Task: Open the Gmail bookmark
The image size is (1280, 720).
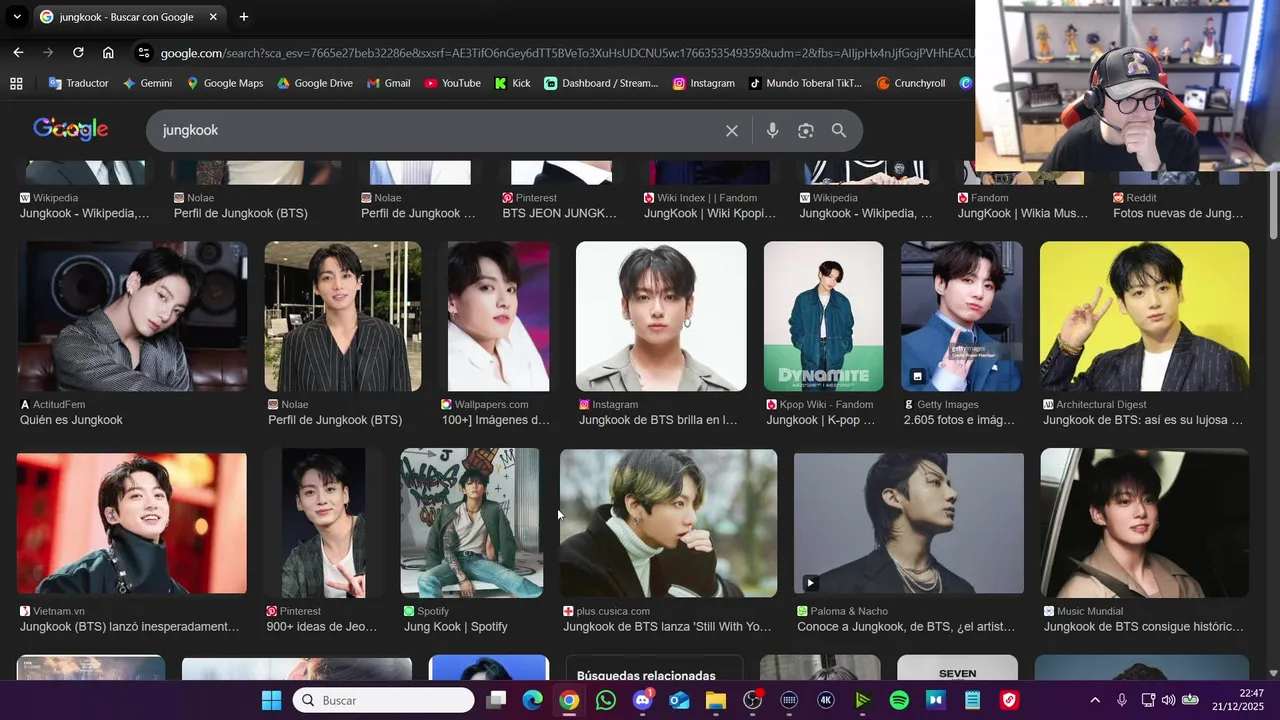Action: (389, 83)
